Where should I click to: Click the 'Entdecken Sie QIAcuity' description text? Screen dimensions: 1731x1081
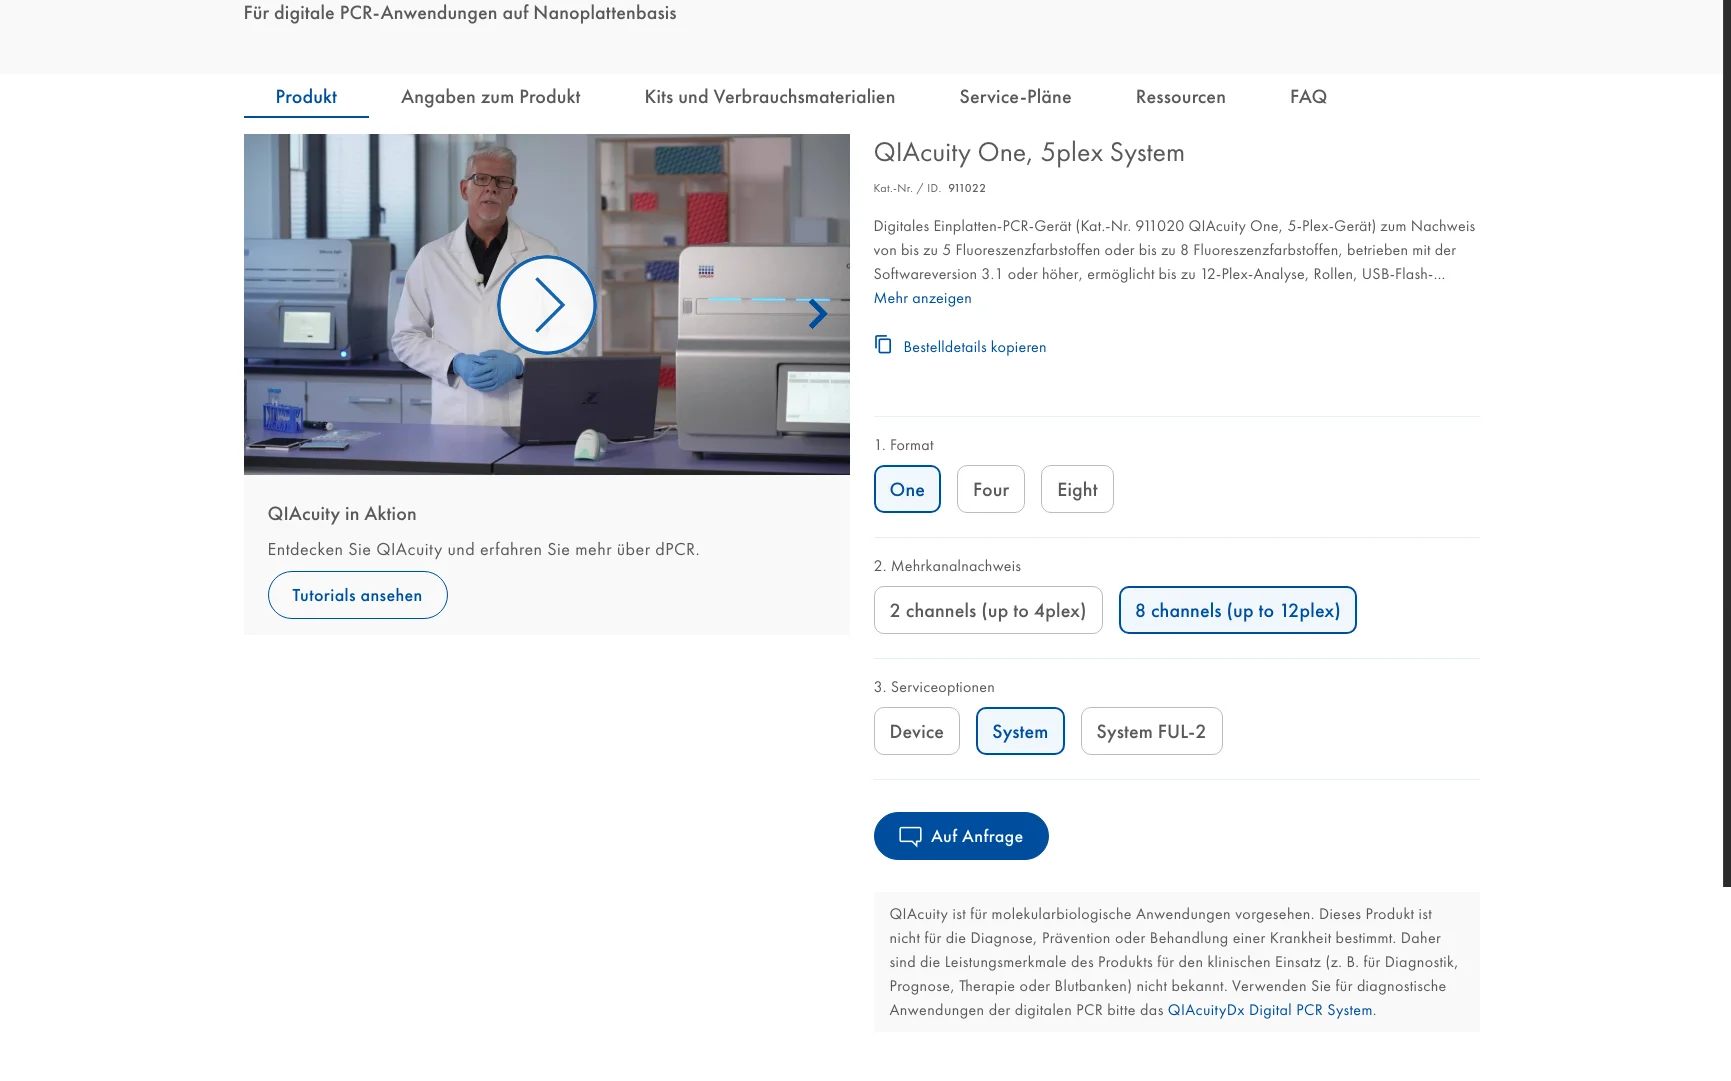(x=484, y=549)
